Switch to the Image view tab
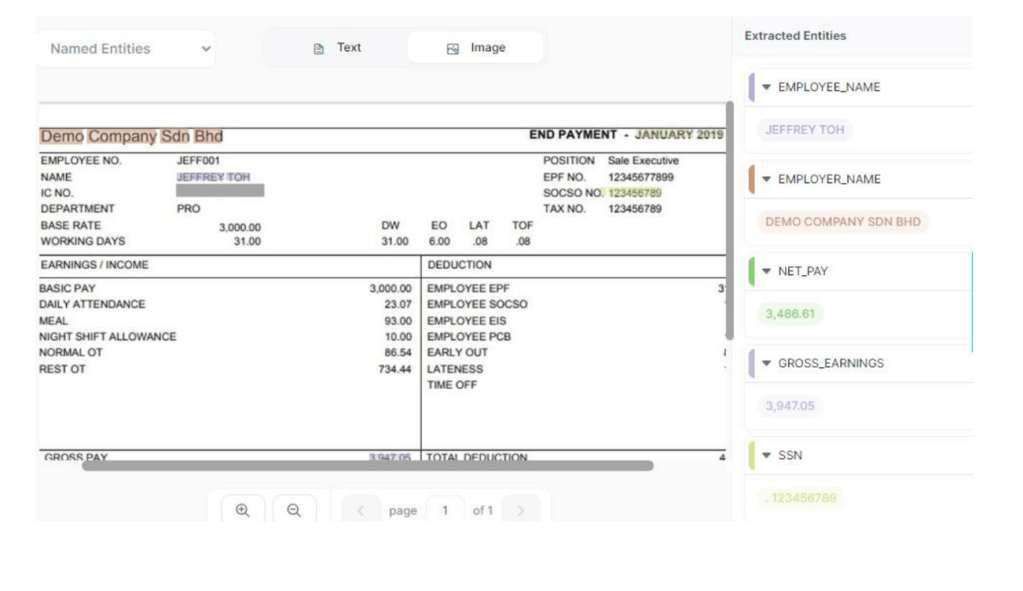 476,48
